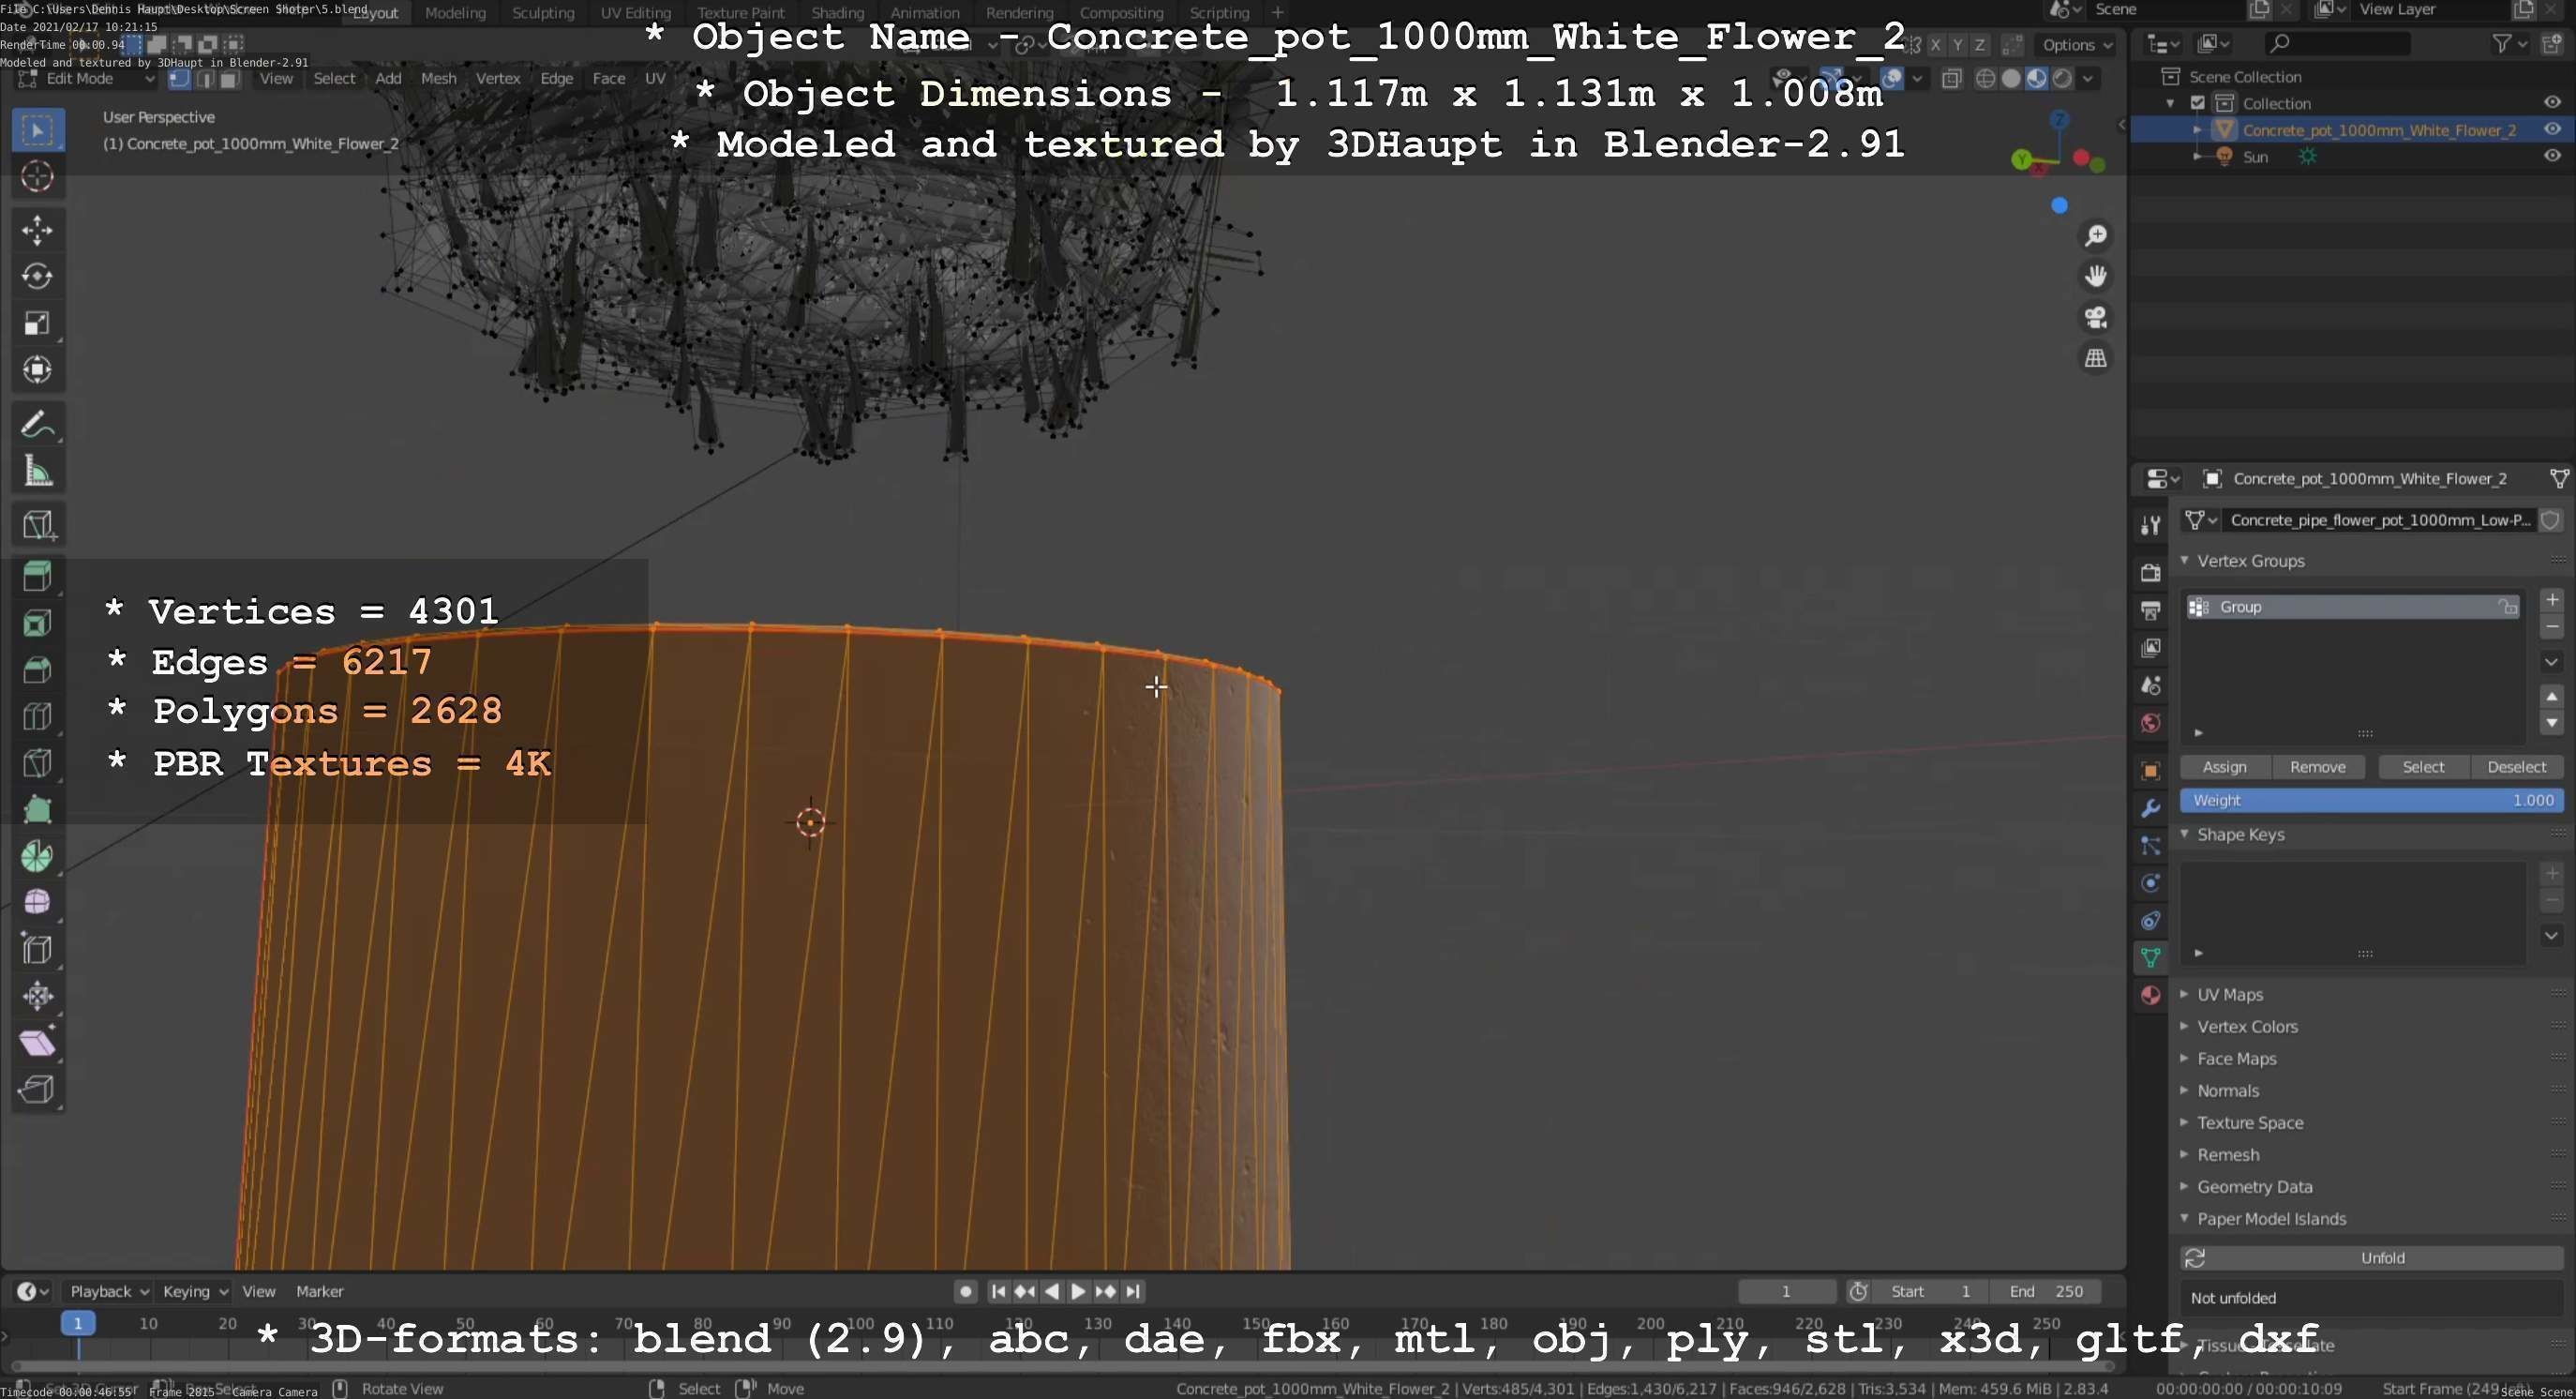Click the Remove vertex group button

tap(2317, 767)
